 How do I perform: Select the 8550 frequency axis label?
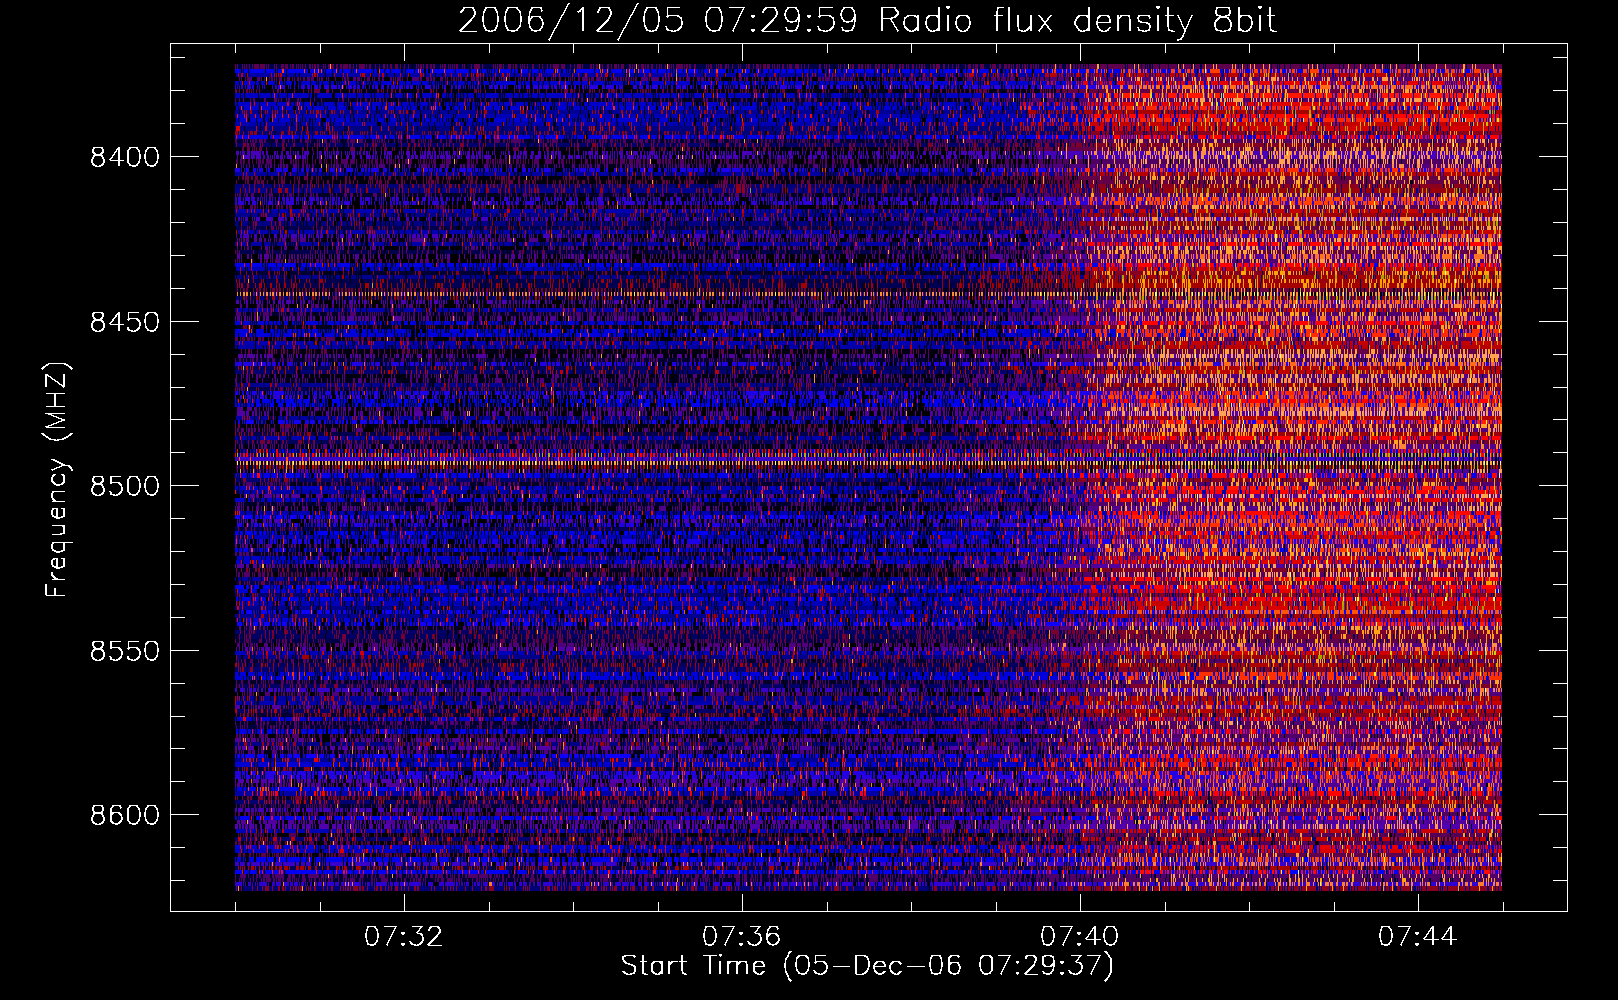124,651
